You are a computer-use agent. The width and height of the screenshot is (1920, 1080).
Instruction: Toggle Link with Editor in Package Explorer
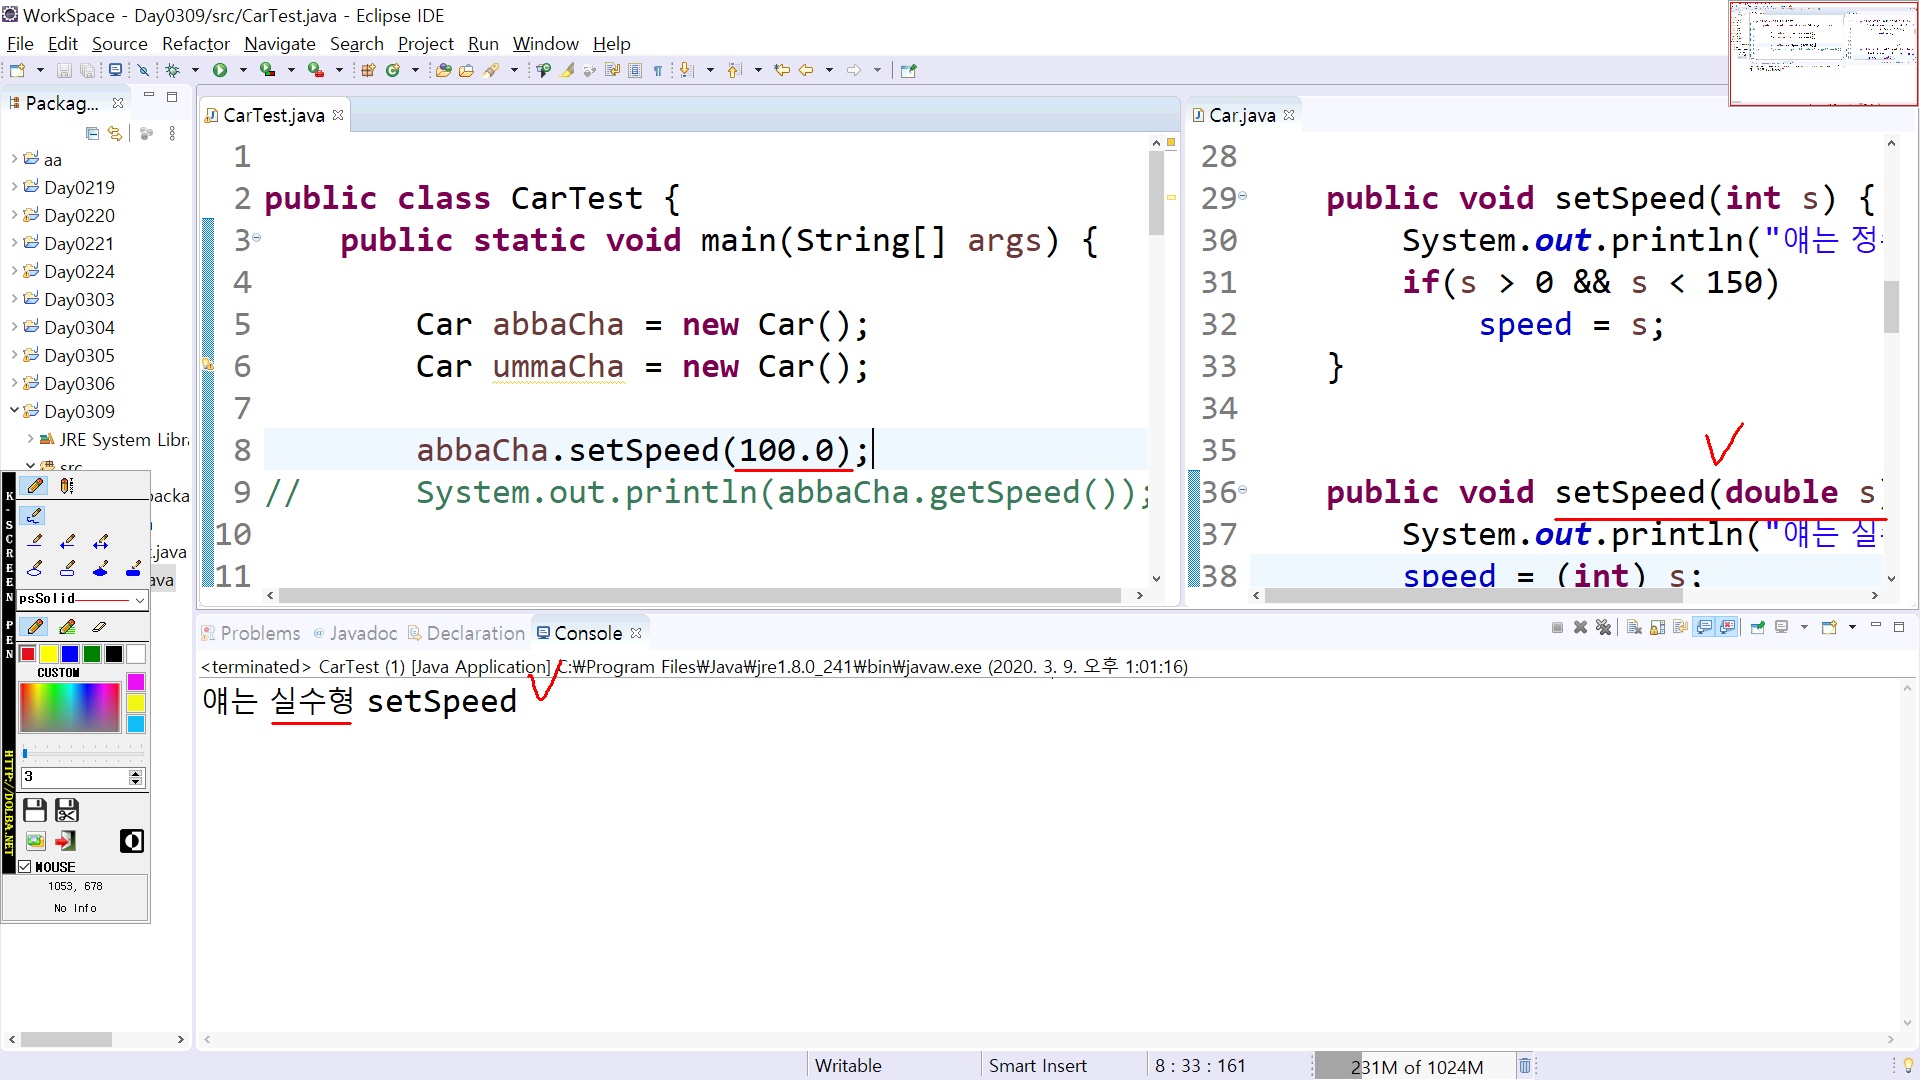115,133
